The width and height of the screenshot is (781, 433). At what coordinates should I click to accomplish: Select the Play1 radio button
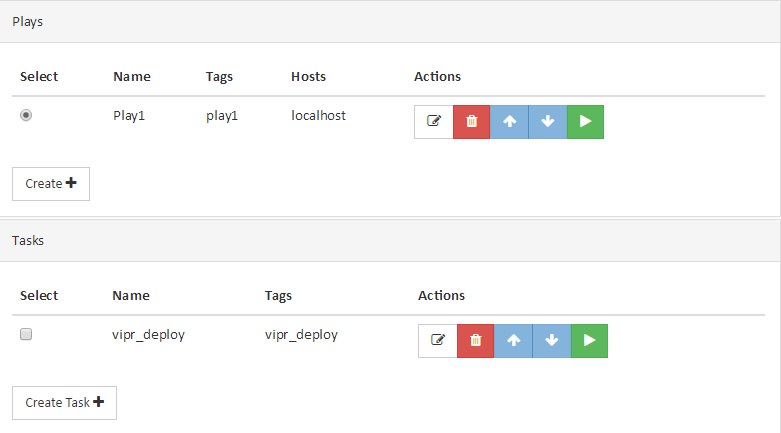pos(26,115)
